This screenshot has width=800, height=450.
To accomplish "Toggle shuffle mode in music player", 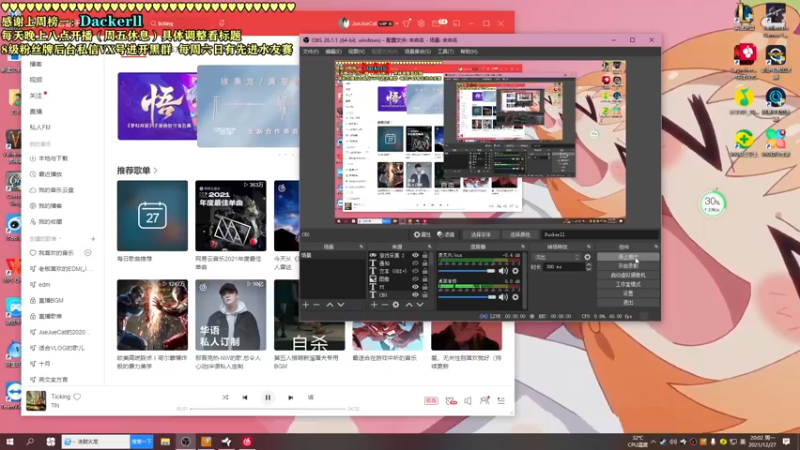I will click(225, 397).
